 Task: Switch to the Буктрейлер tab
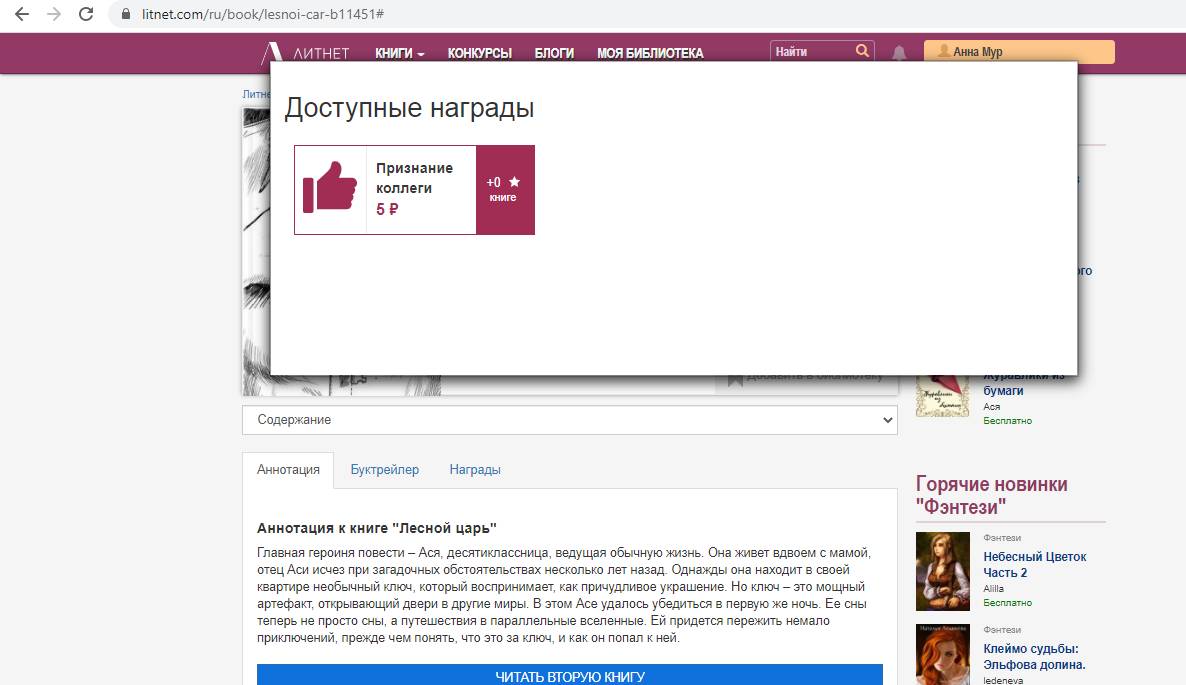tap(384, 469)
